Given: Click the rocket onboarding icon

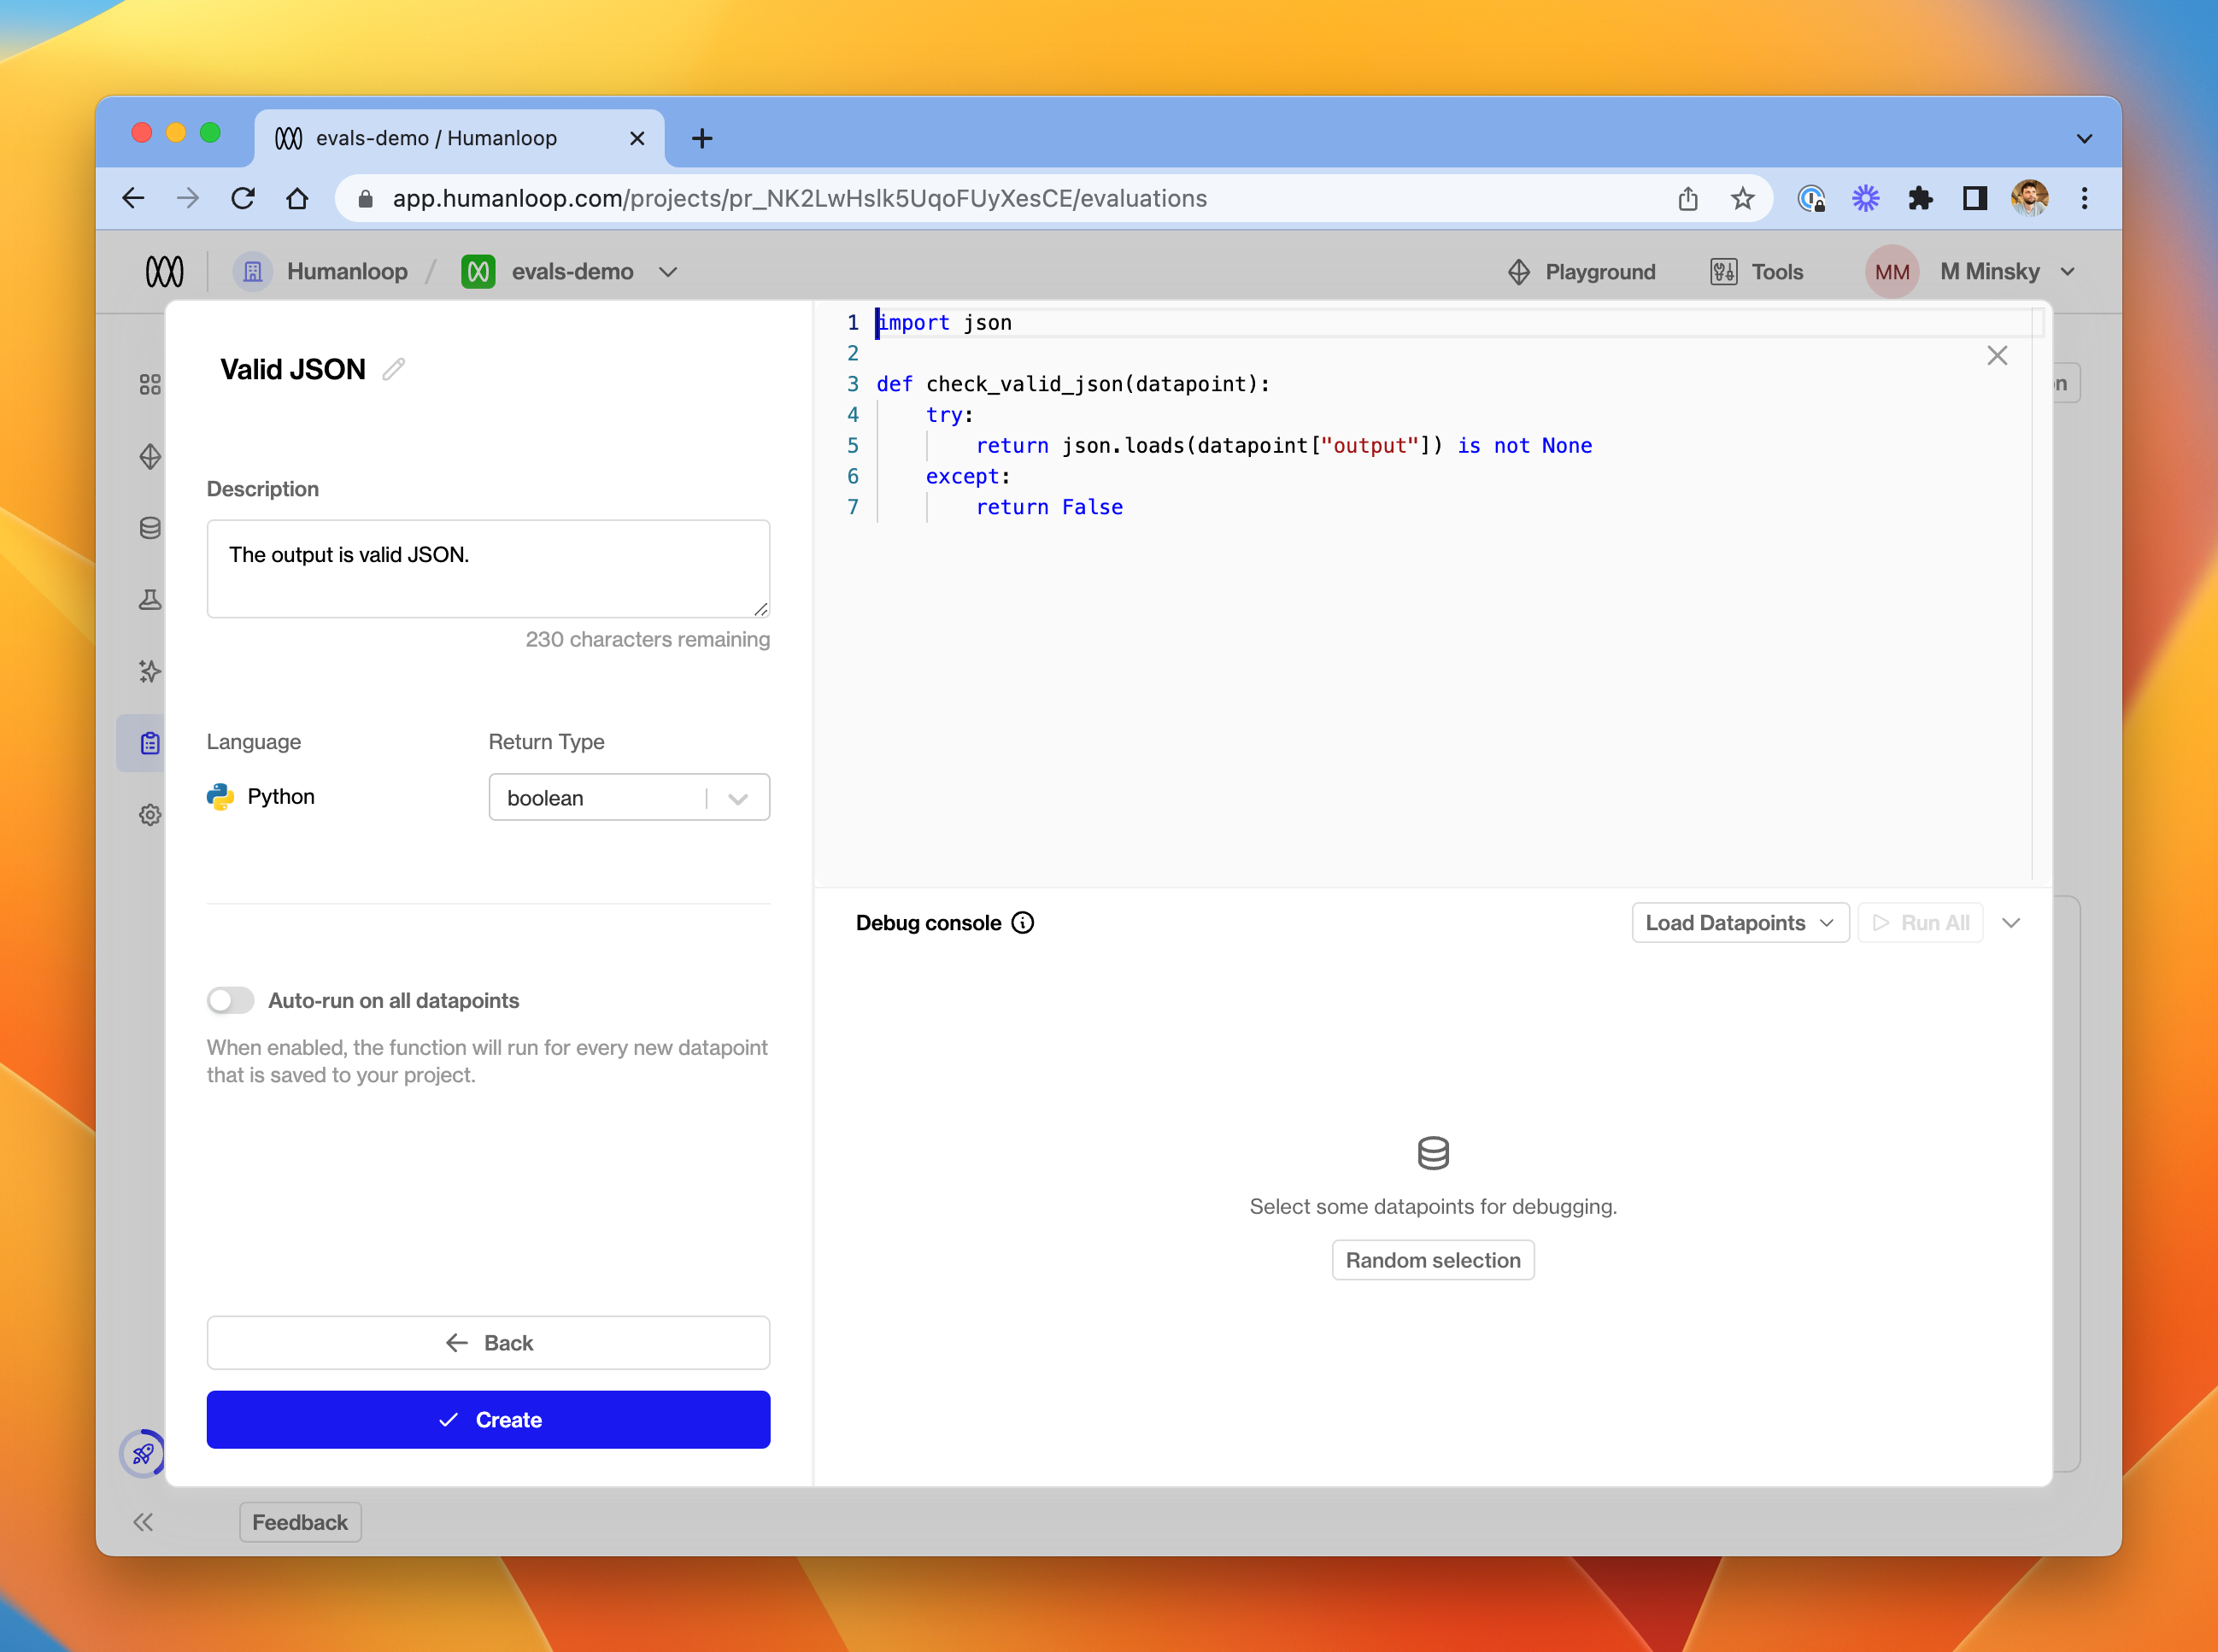Looking at the screenshot, I should [142, 1453].
